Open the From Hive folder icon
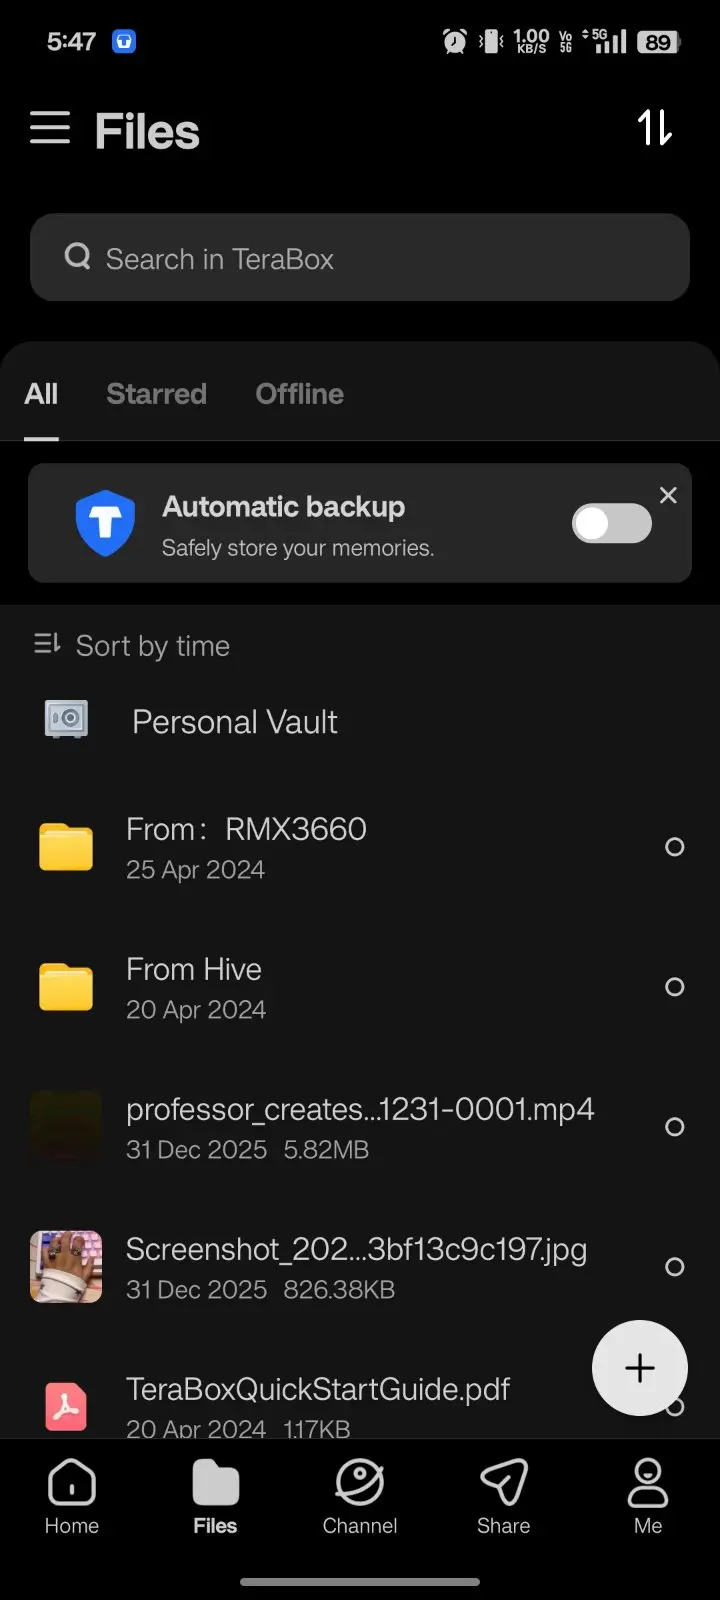Viewport: 720px width, 1600px height. pyautogui.click(x=66, y=987)
